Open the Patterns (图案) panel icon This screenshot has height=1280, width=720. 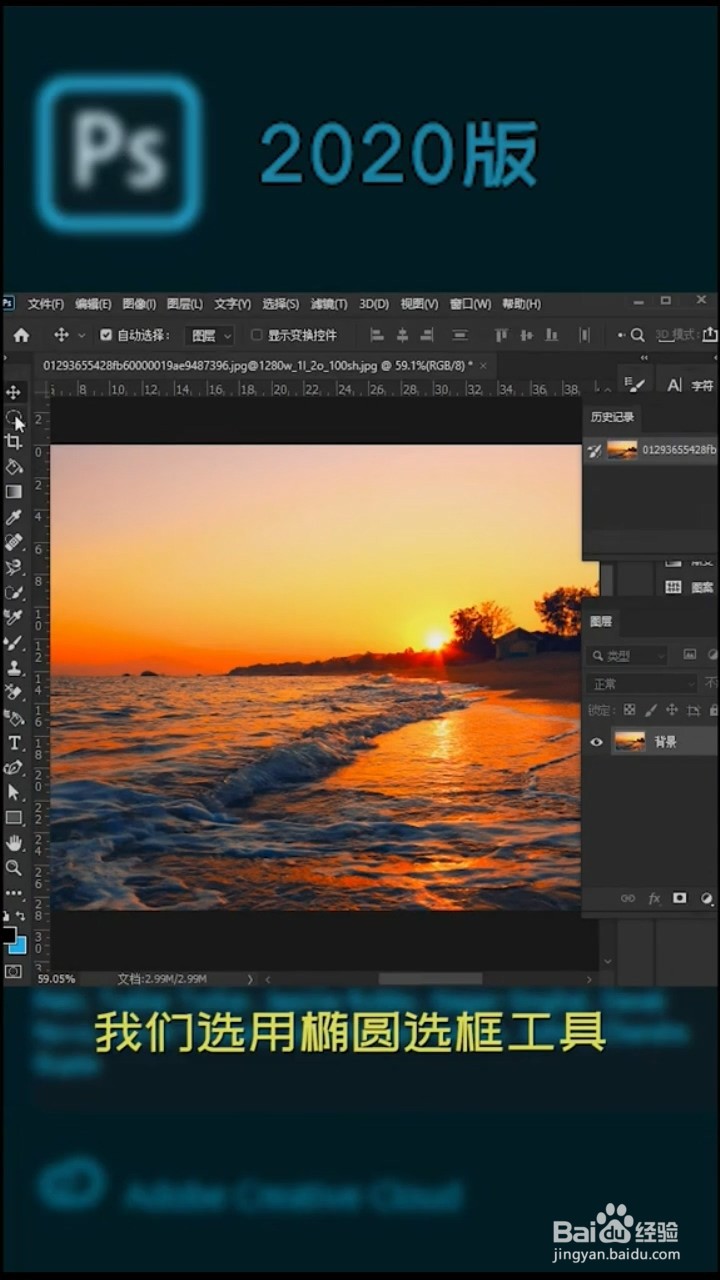690,587
